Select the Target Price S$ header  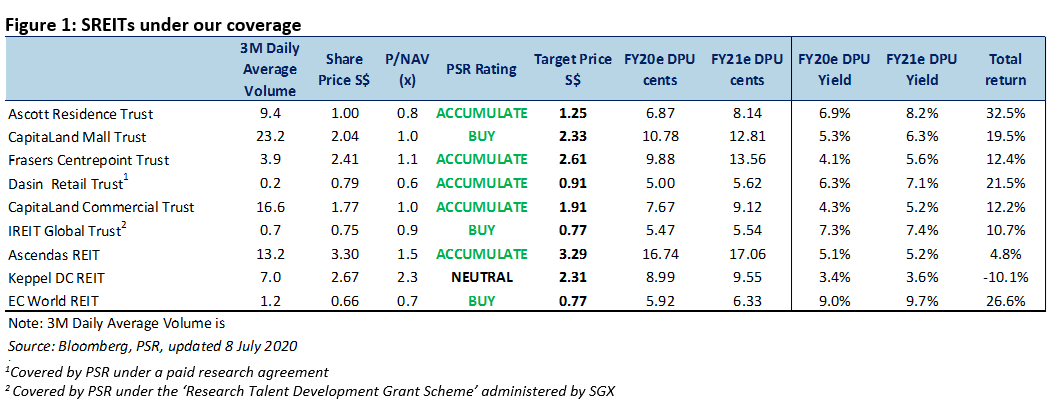573,69
